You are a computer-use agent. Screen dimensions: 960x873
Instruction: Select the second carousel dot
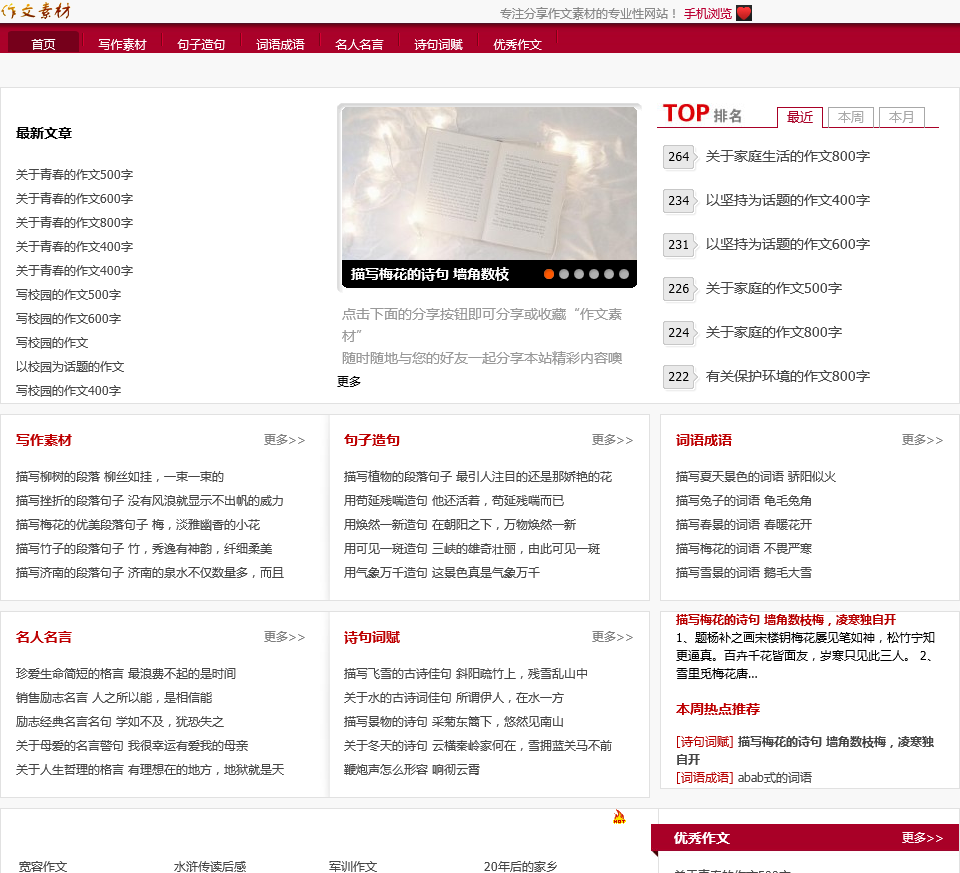(x=564, y=274)
